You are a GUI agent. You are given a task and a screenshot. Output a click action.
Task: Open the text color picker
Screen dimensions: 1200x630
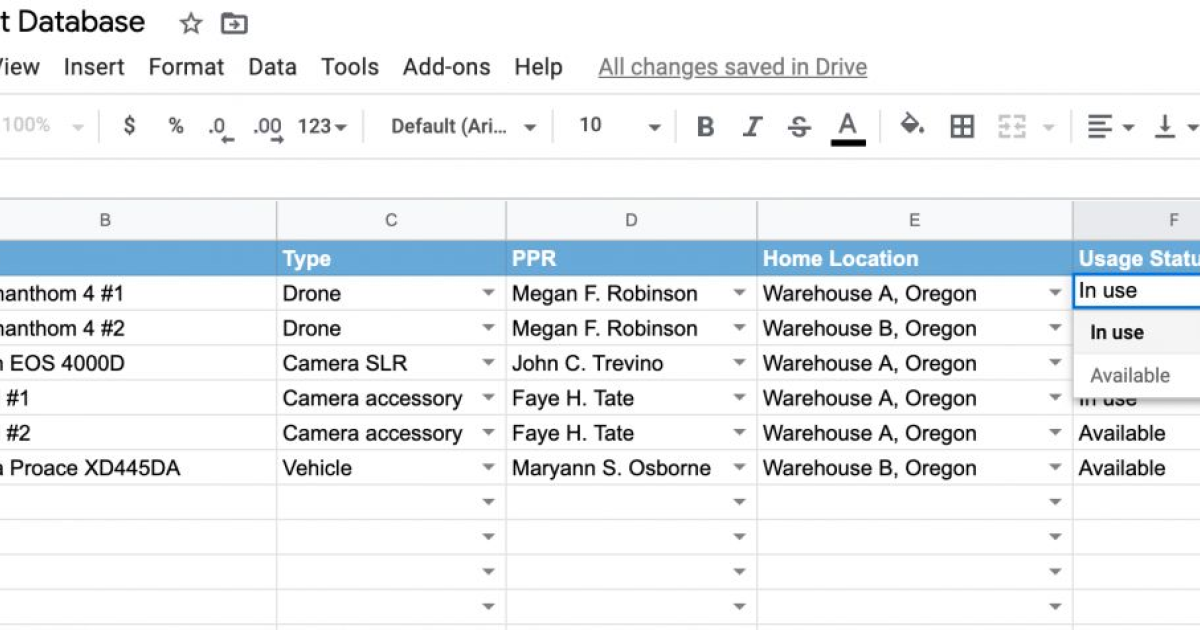(x=847, y=126)
